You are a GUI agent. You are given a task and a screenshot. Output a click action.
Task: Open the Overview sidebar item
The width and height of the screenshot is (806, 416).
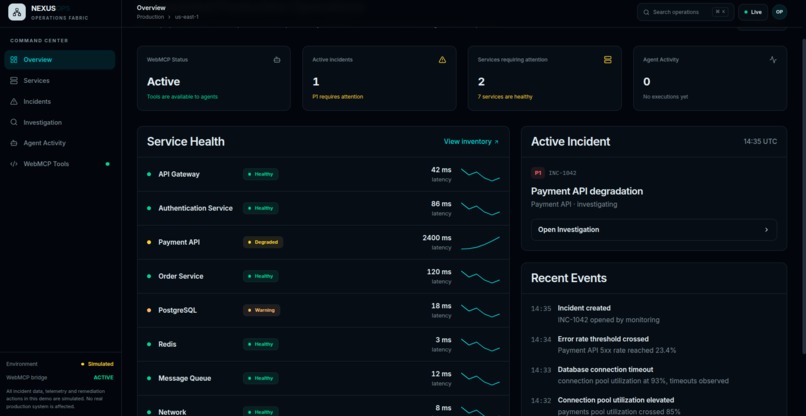(x=60, y=60)
